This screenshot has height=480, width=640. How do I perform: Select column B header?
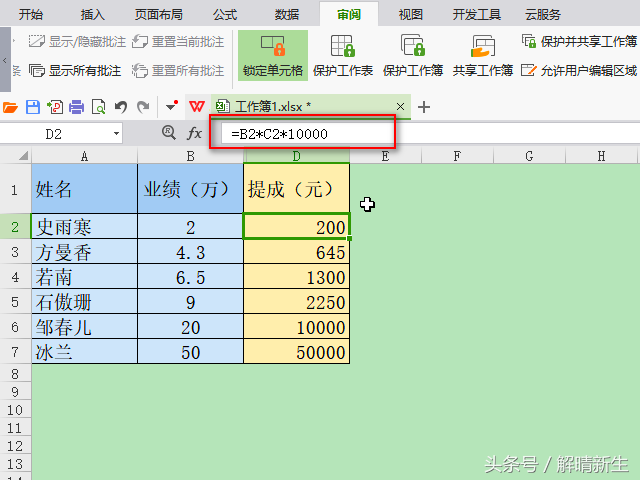point(191,156)
